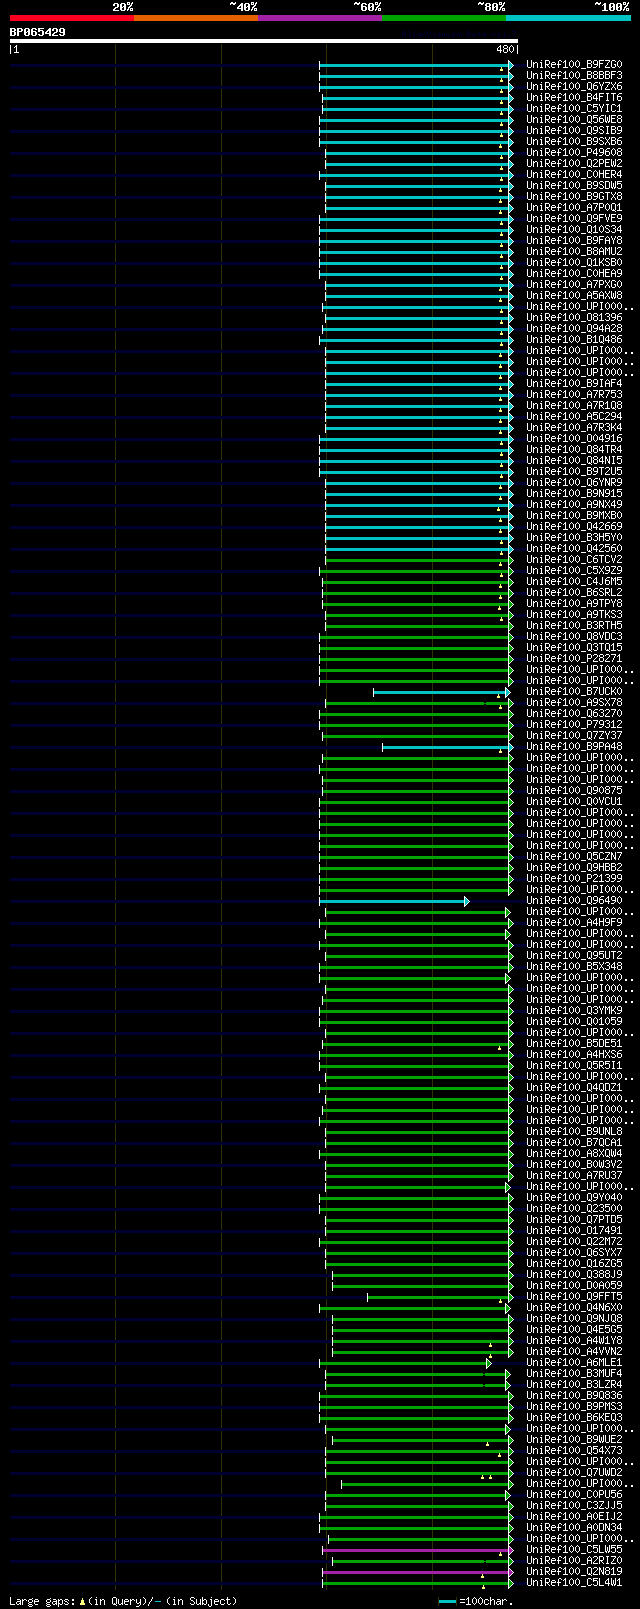Click label UniRef100_Q3YMK9
The height and width of the screenshot is (1609, 640).
tap(574, 1011)
